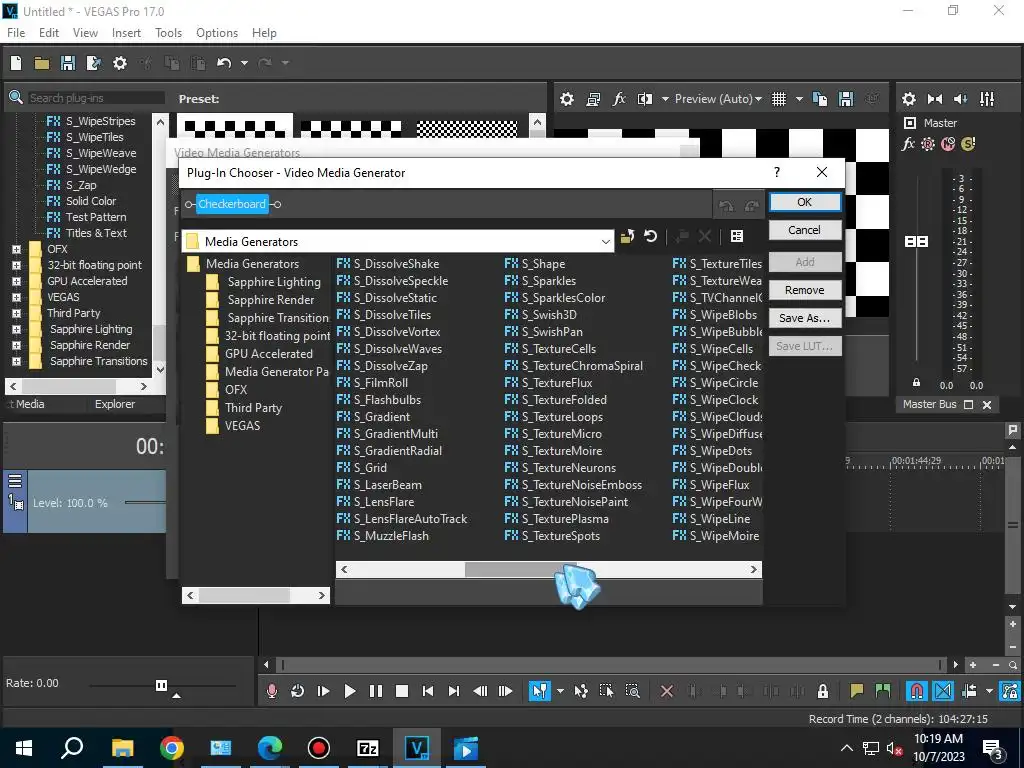Toggle Enable Snapping magnet icon
The image size is (1024, 768).
[916, 691]
